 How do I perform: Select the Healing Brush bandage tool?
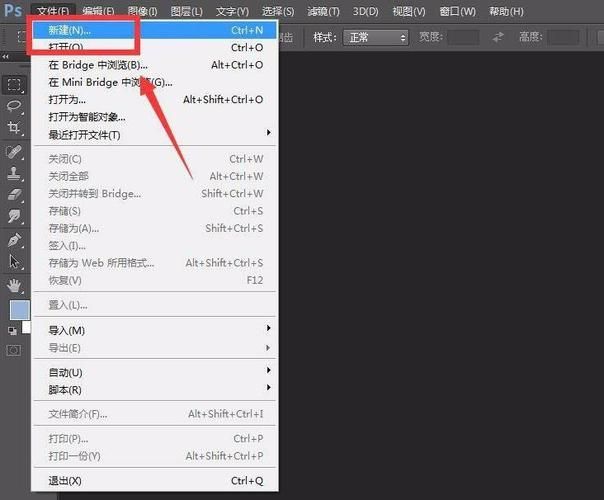tap(14, 152)
